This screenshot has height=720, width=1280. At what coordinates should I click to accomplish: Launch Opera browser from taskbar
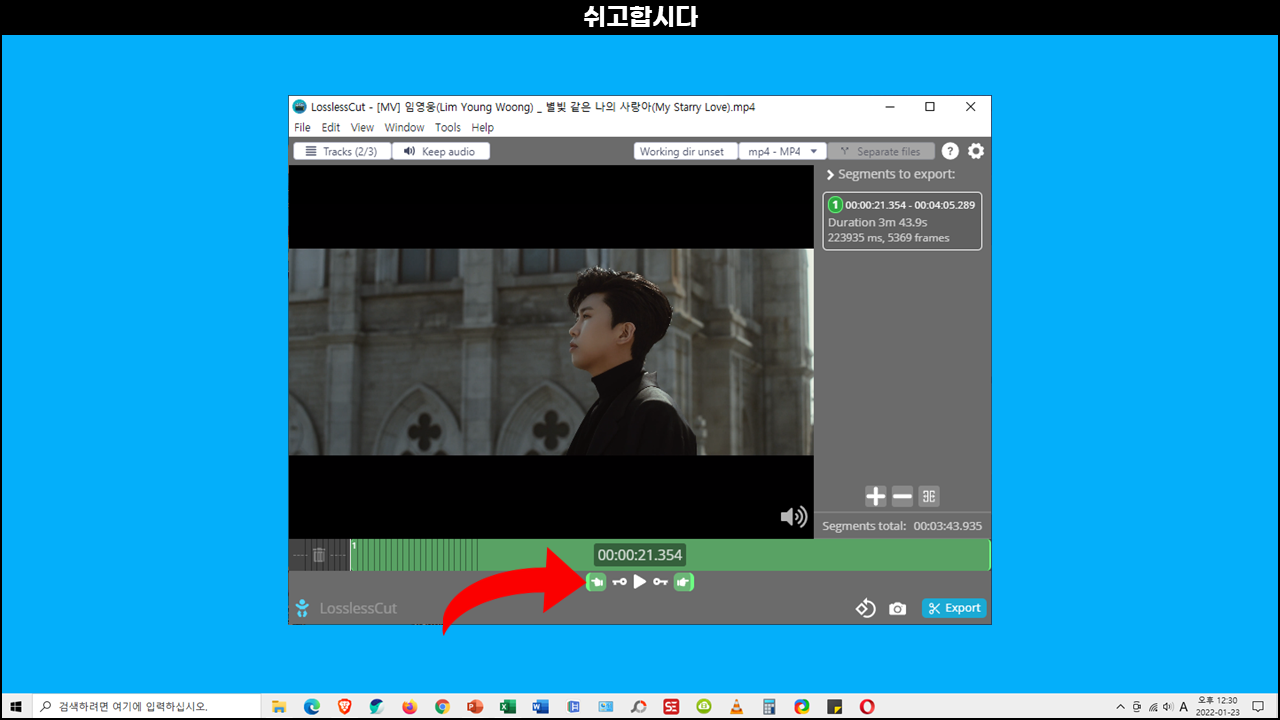click(x=867, y=706)
